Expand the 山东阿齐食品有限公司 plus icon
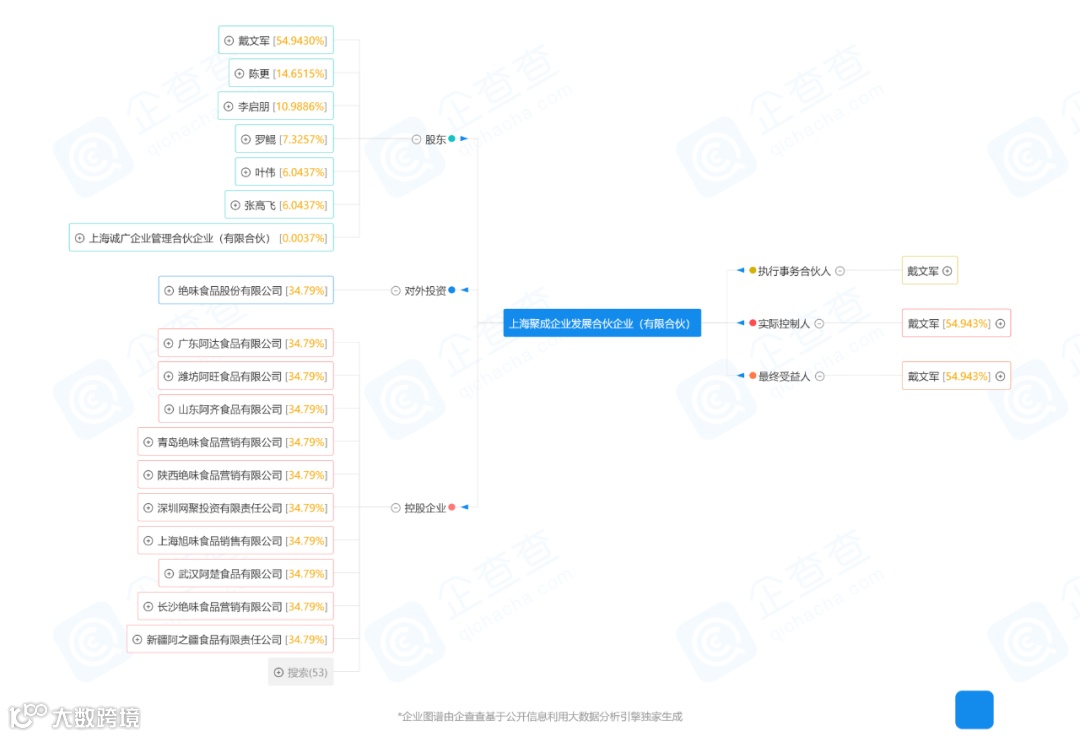This screenshot has height=737, width=1080. click(x=169, y=409)
